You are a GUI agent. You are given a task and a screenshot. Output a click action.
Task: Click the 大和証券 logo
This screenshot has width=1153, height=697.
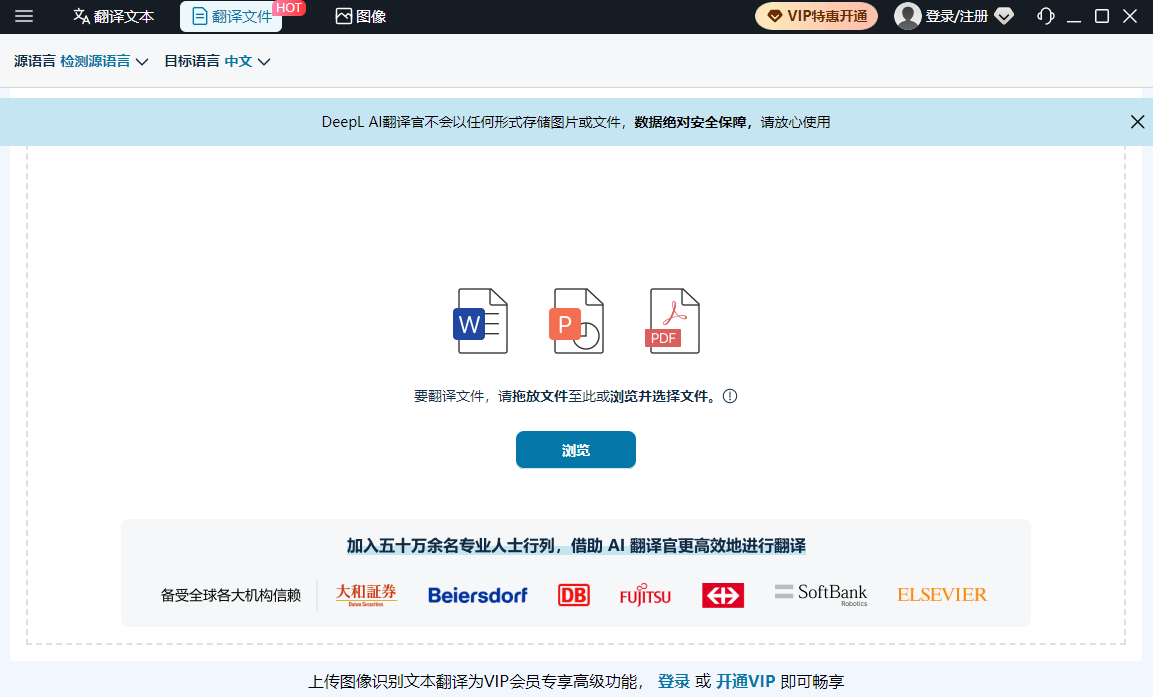pyautogui.click(x=366, y=594)
